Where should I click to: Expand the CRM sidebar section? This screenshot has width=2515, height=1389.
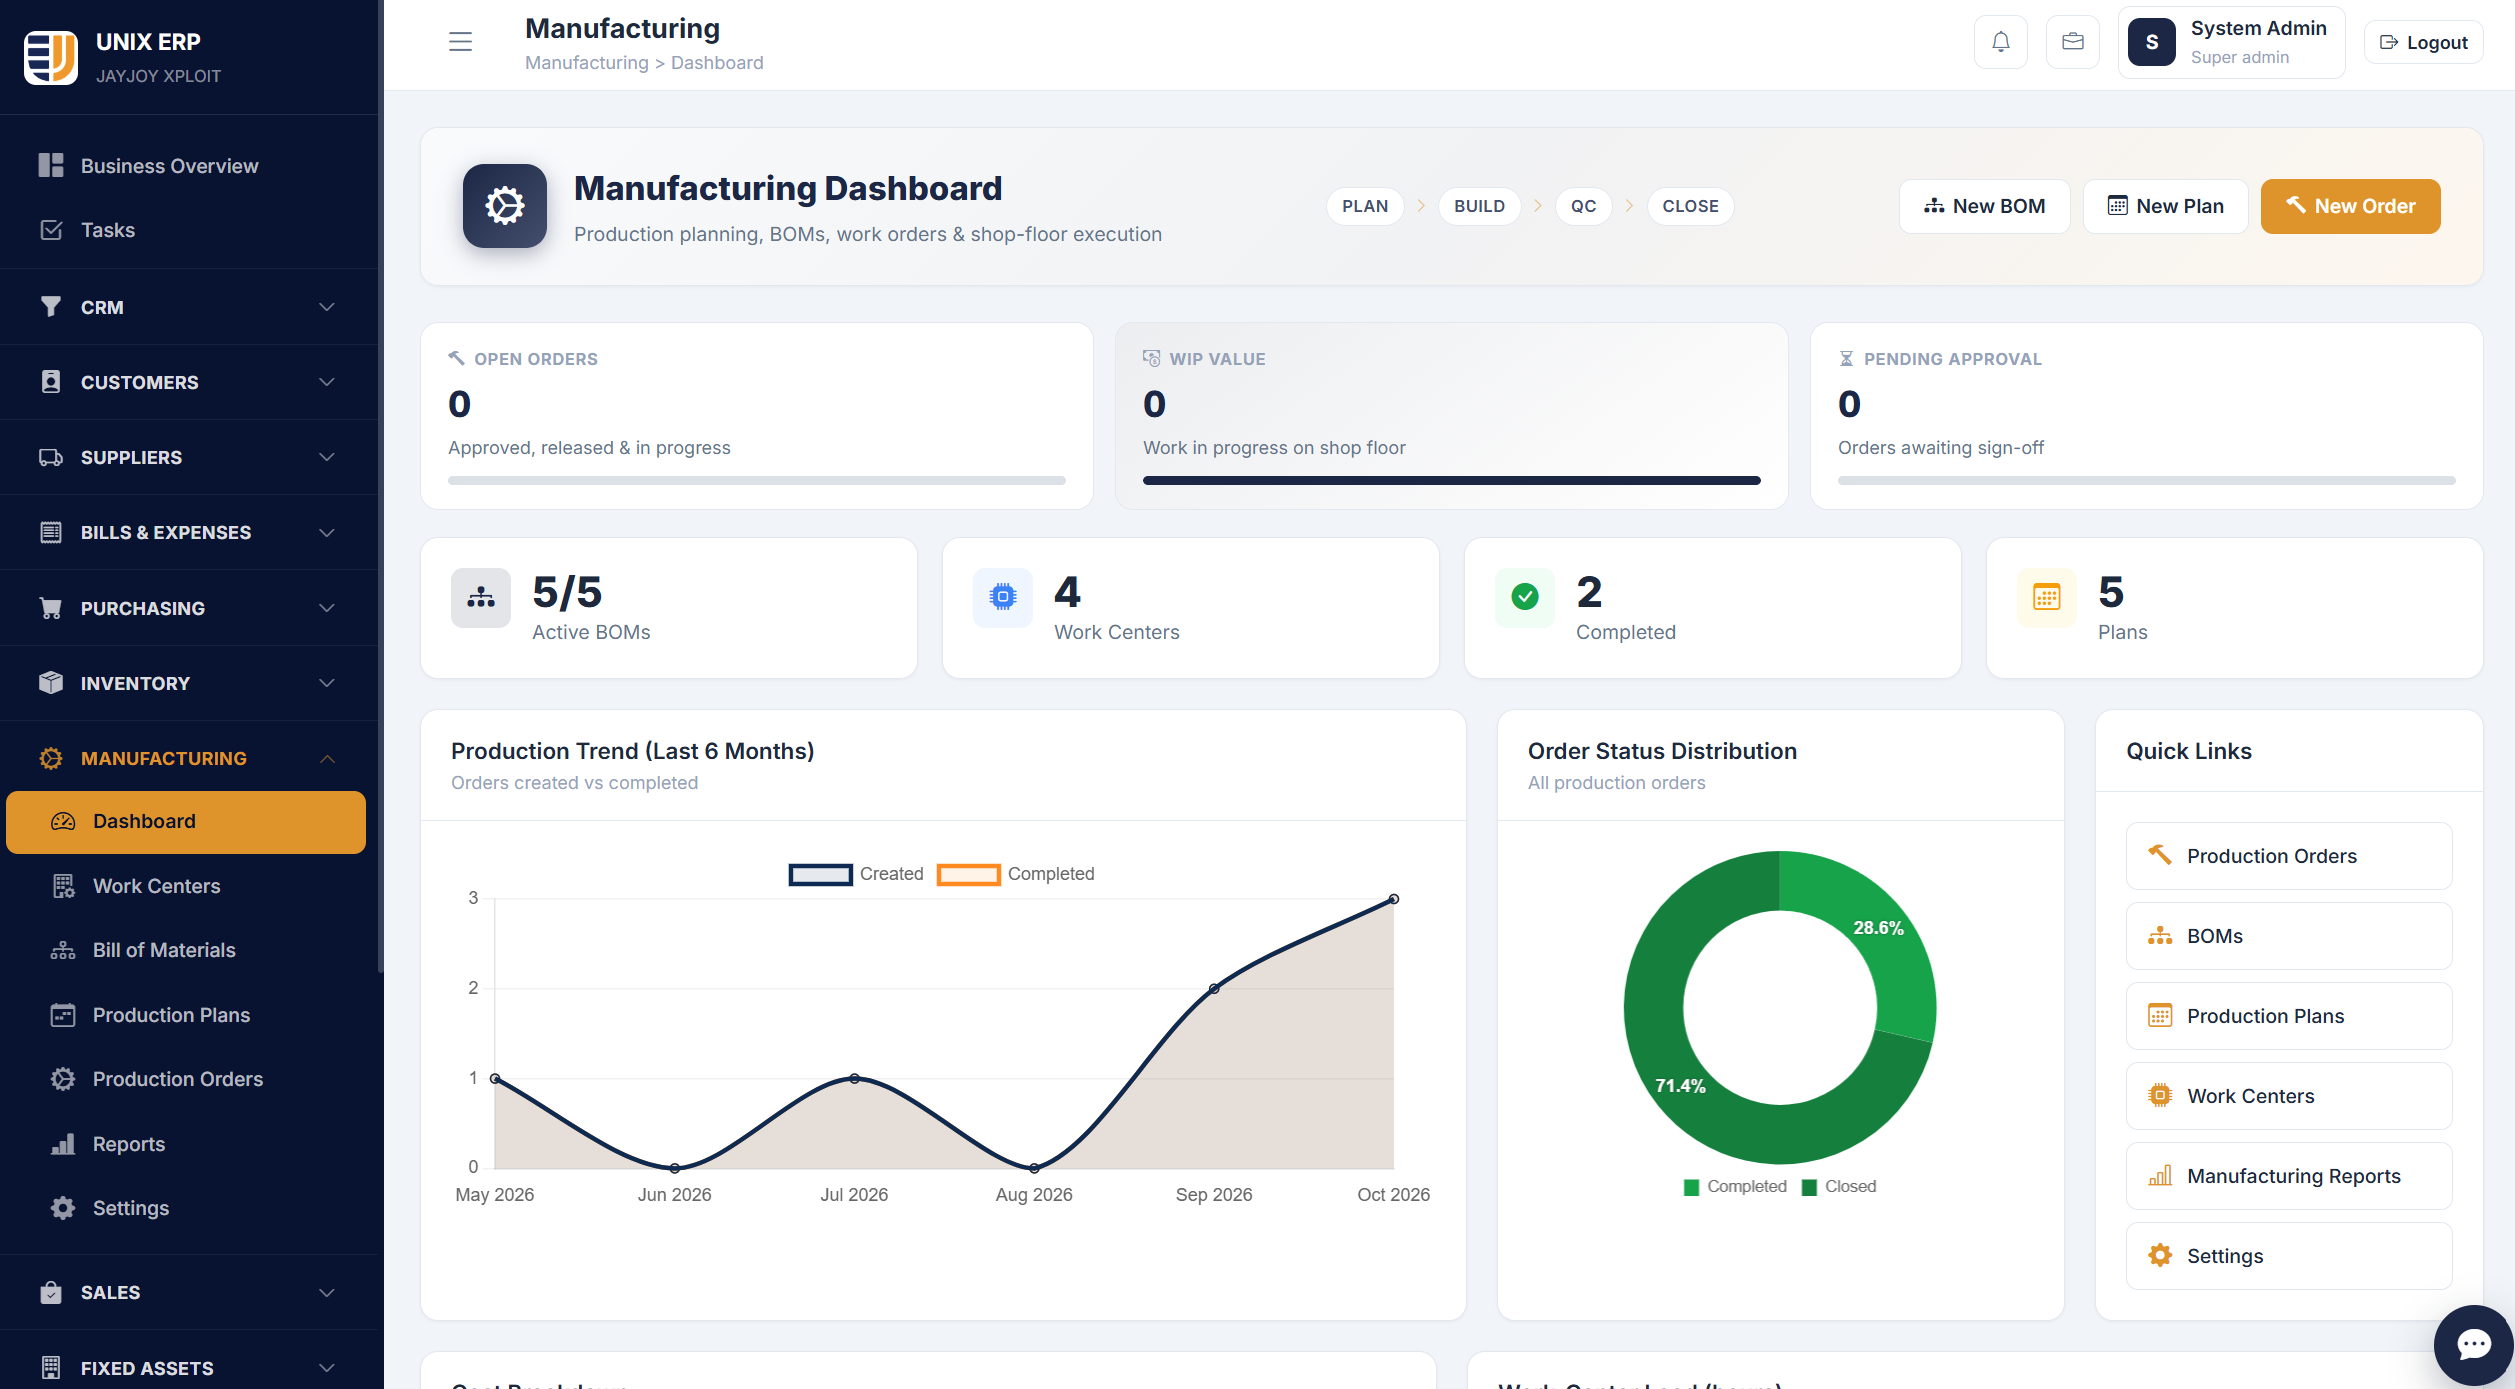point(189,307)
